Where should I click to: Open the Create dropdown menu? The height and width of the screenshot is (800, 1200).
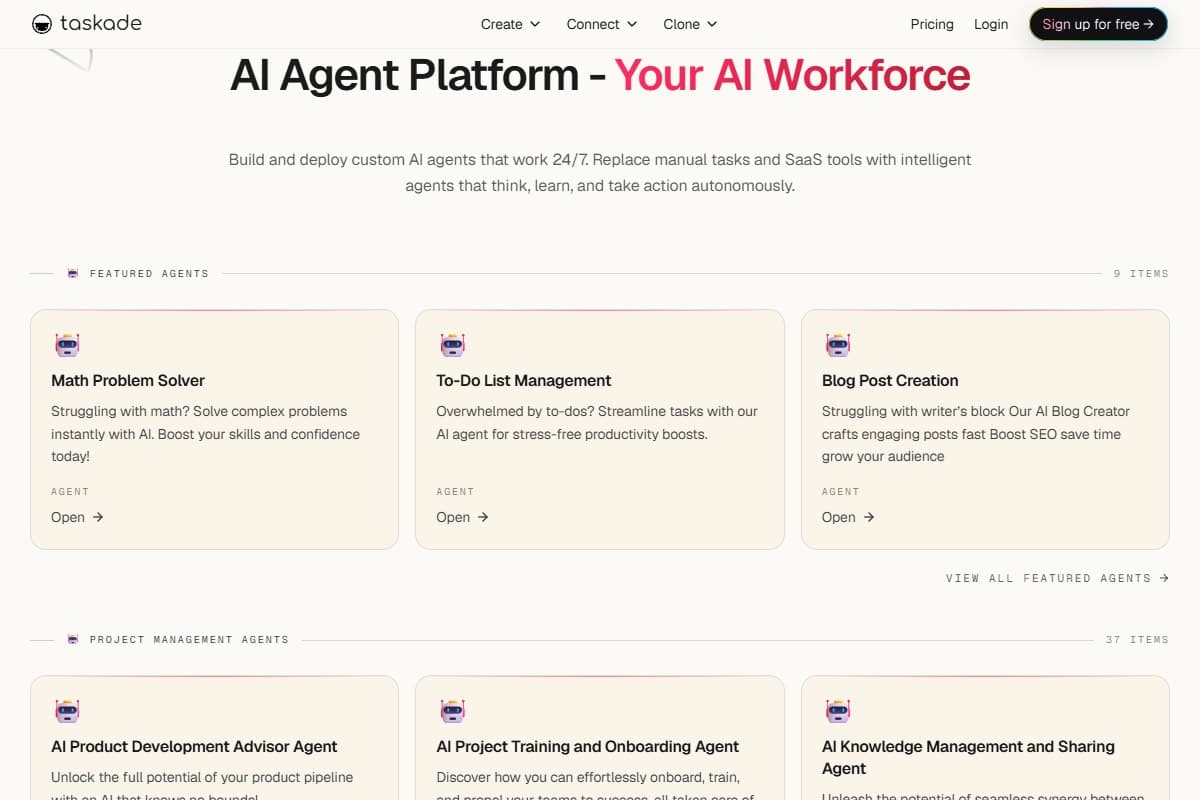[x=510, y=24]
